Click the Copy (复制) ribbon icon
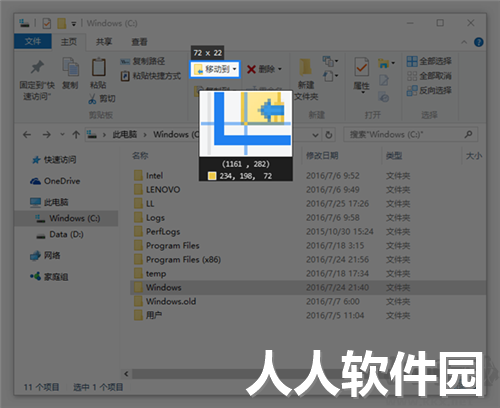 tap(70, 66)
